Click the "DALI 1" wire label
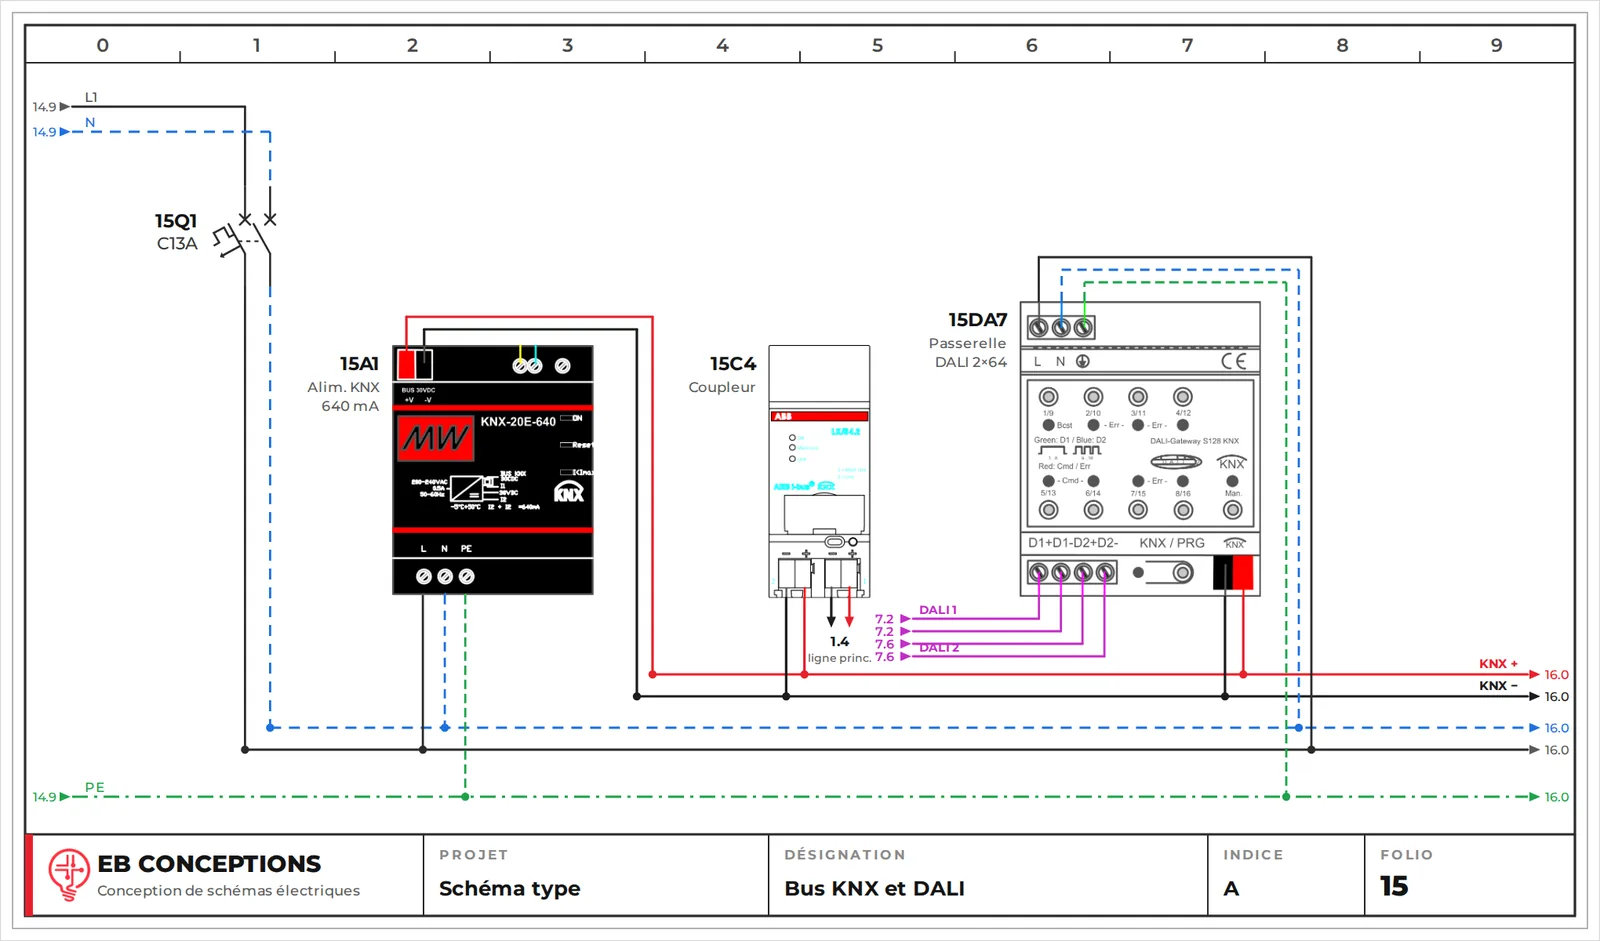Screen dimensions: 1600x941 click(938, 610)
